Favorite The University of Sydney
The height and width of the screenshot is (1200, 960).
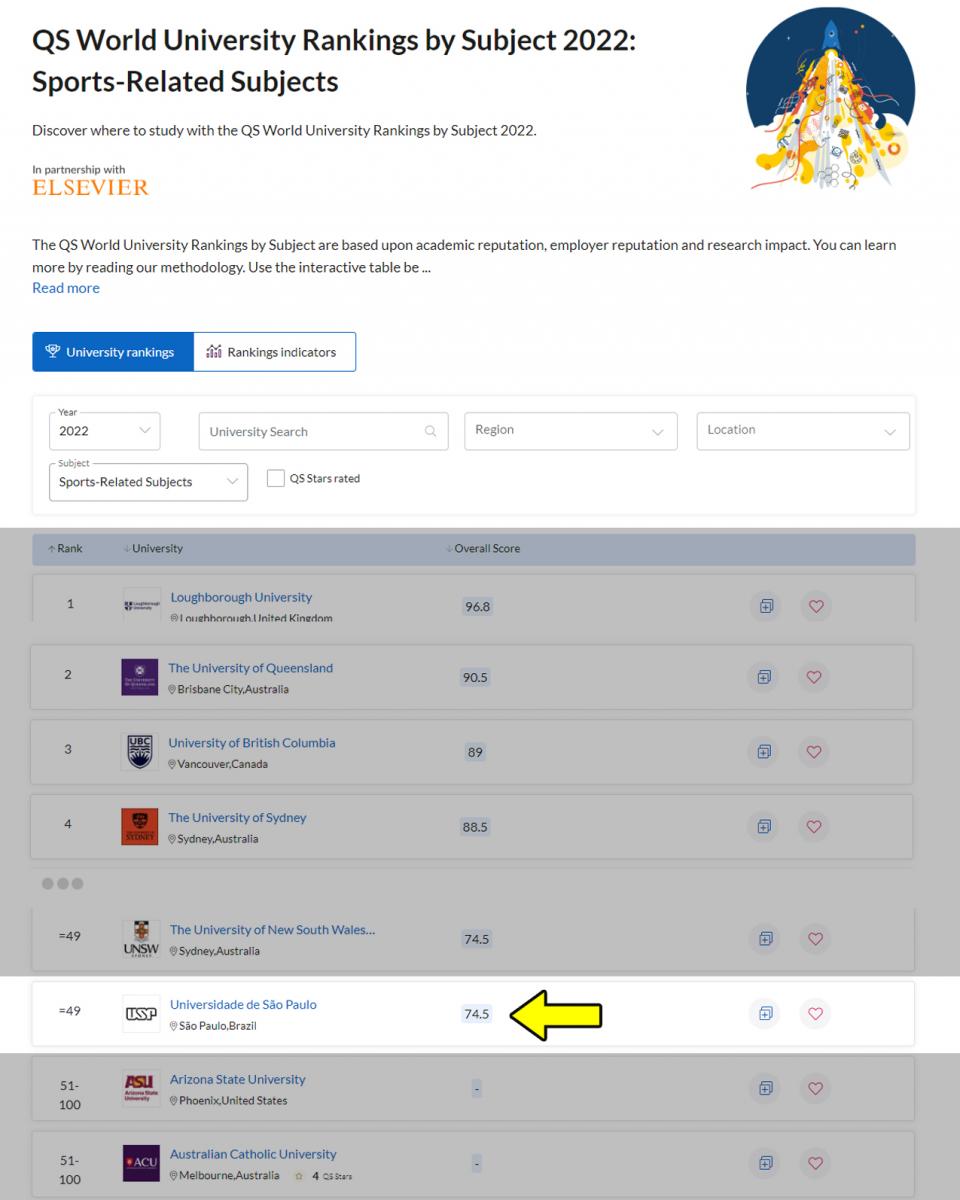coord(814,827)
